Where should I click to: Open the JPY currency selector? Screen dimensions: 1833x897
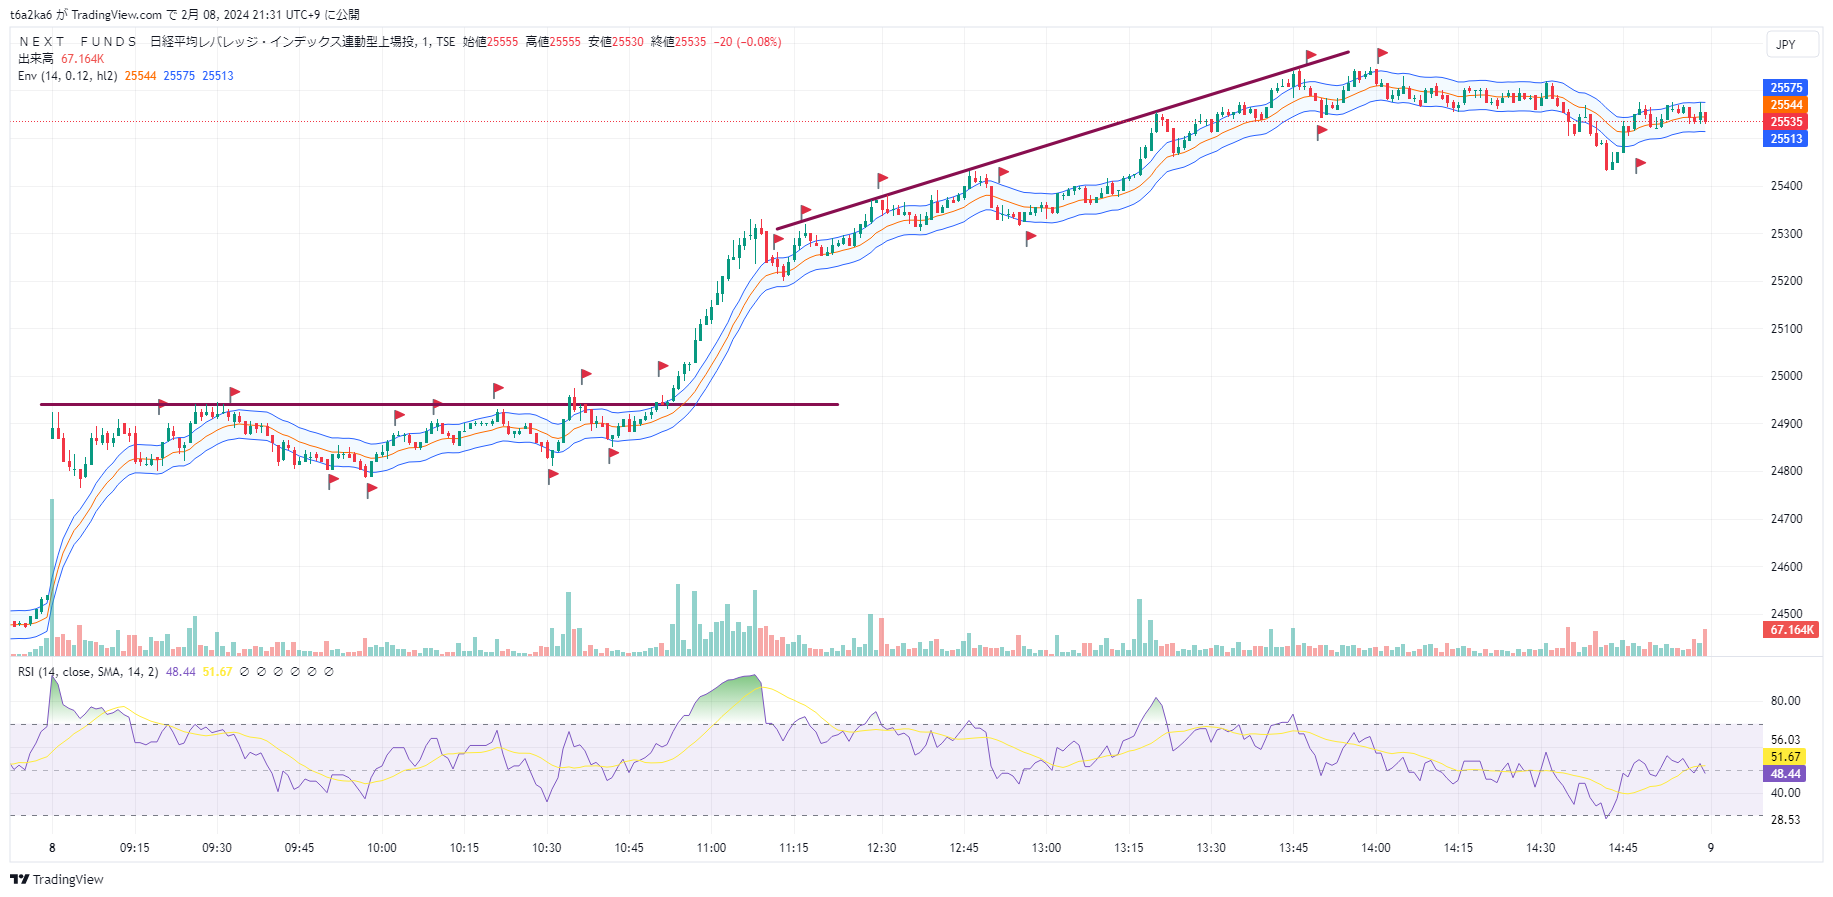(1786, 44)
